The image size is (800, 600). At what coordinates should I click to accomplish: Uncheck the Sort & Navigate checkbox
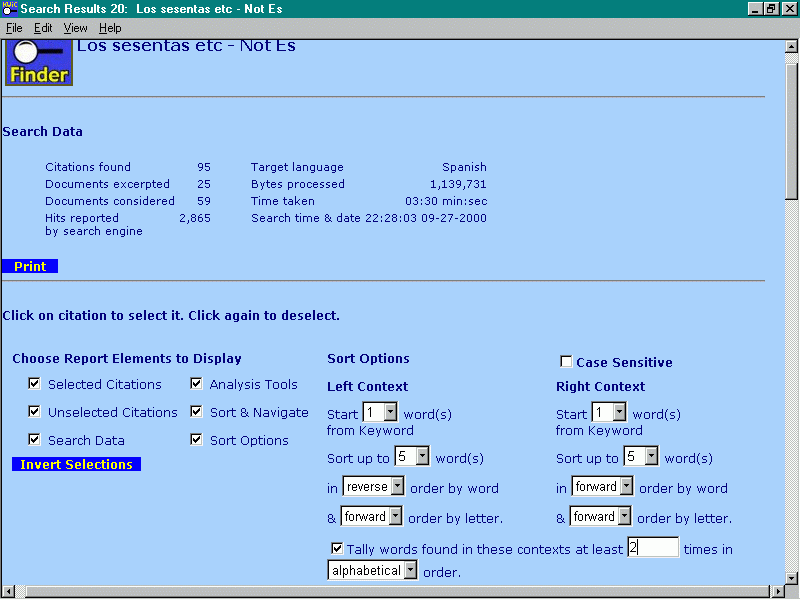click(x=196, y=412)
